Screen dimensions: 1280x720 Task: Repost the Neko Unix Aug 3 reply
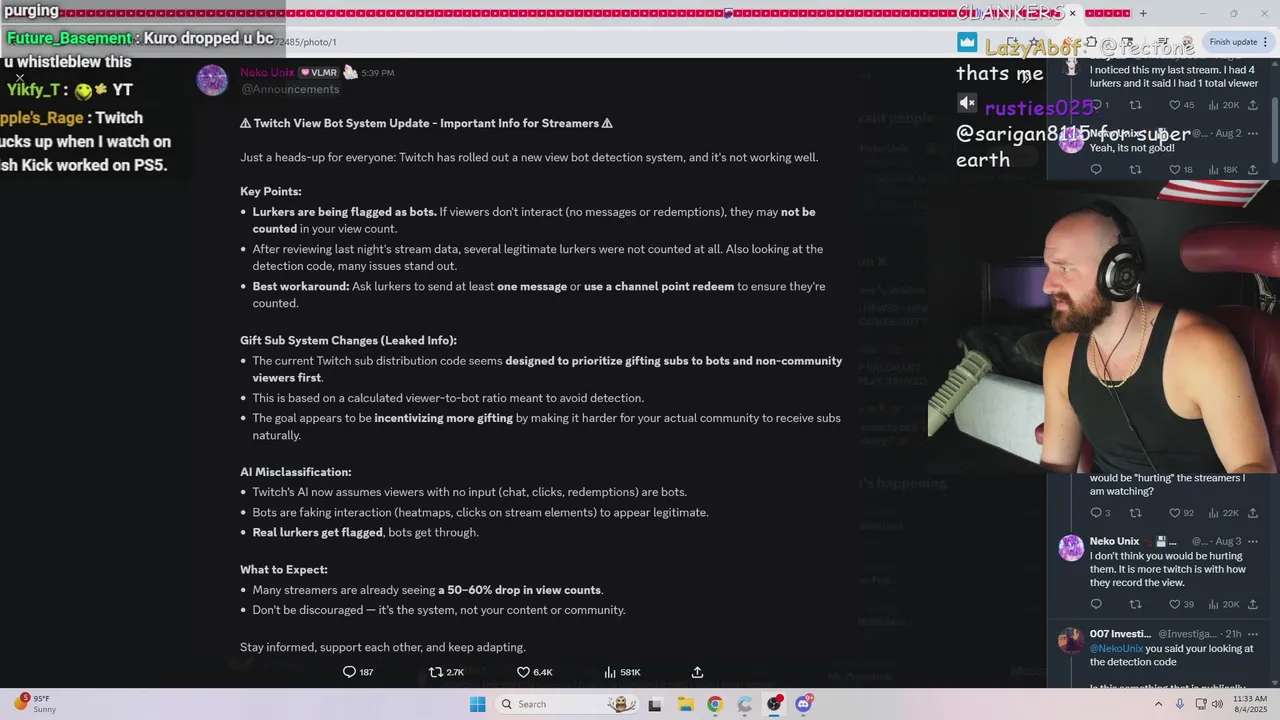pos(1135,604)
